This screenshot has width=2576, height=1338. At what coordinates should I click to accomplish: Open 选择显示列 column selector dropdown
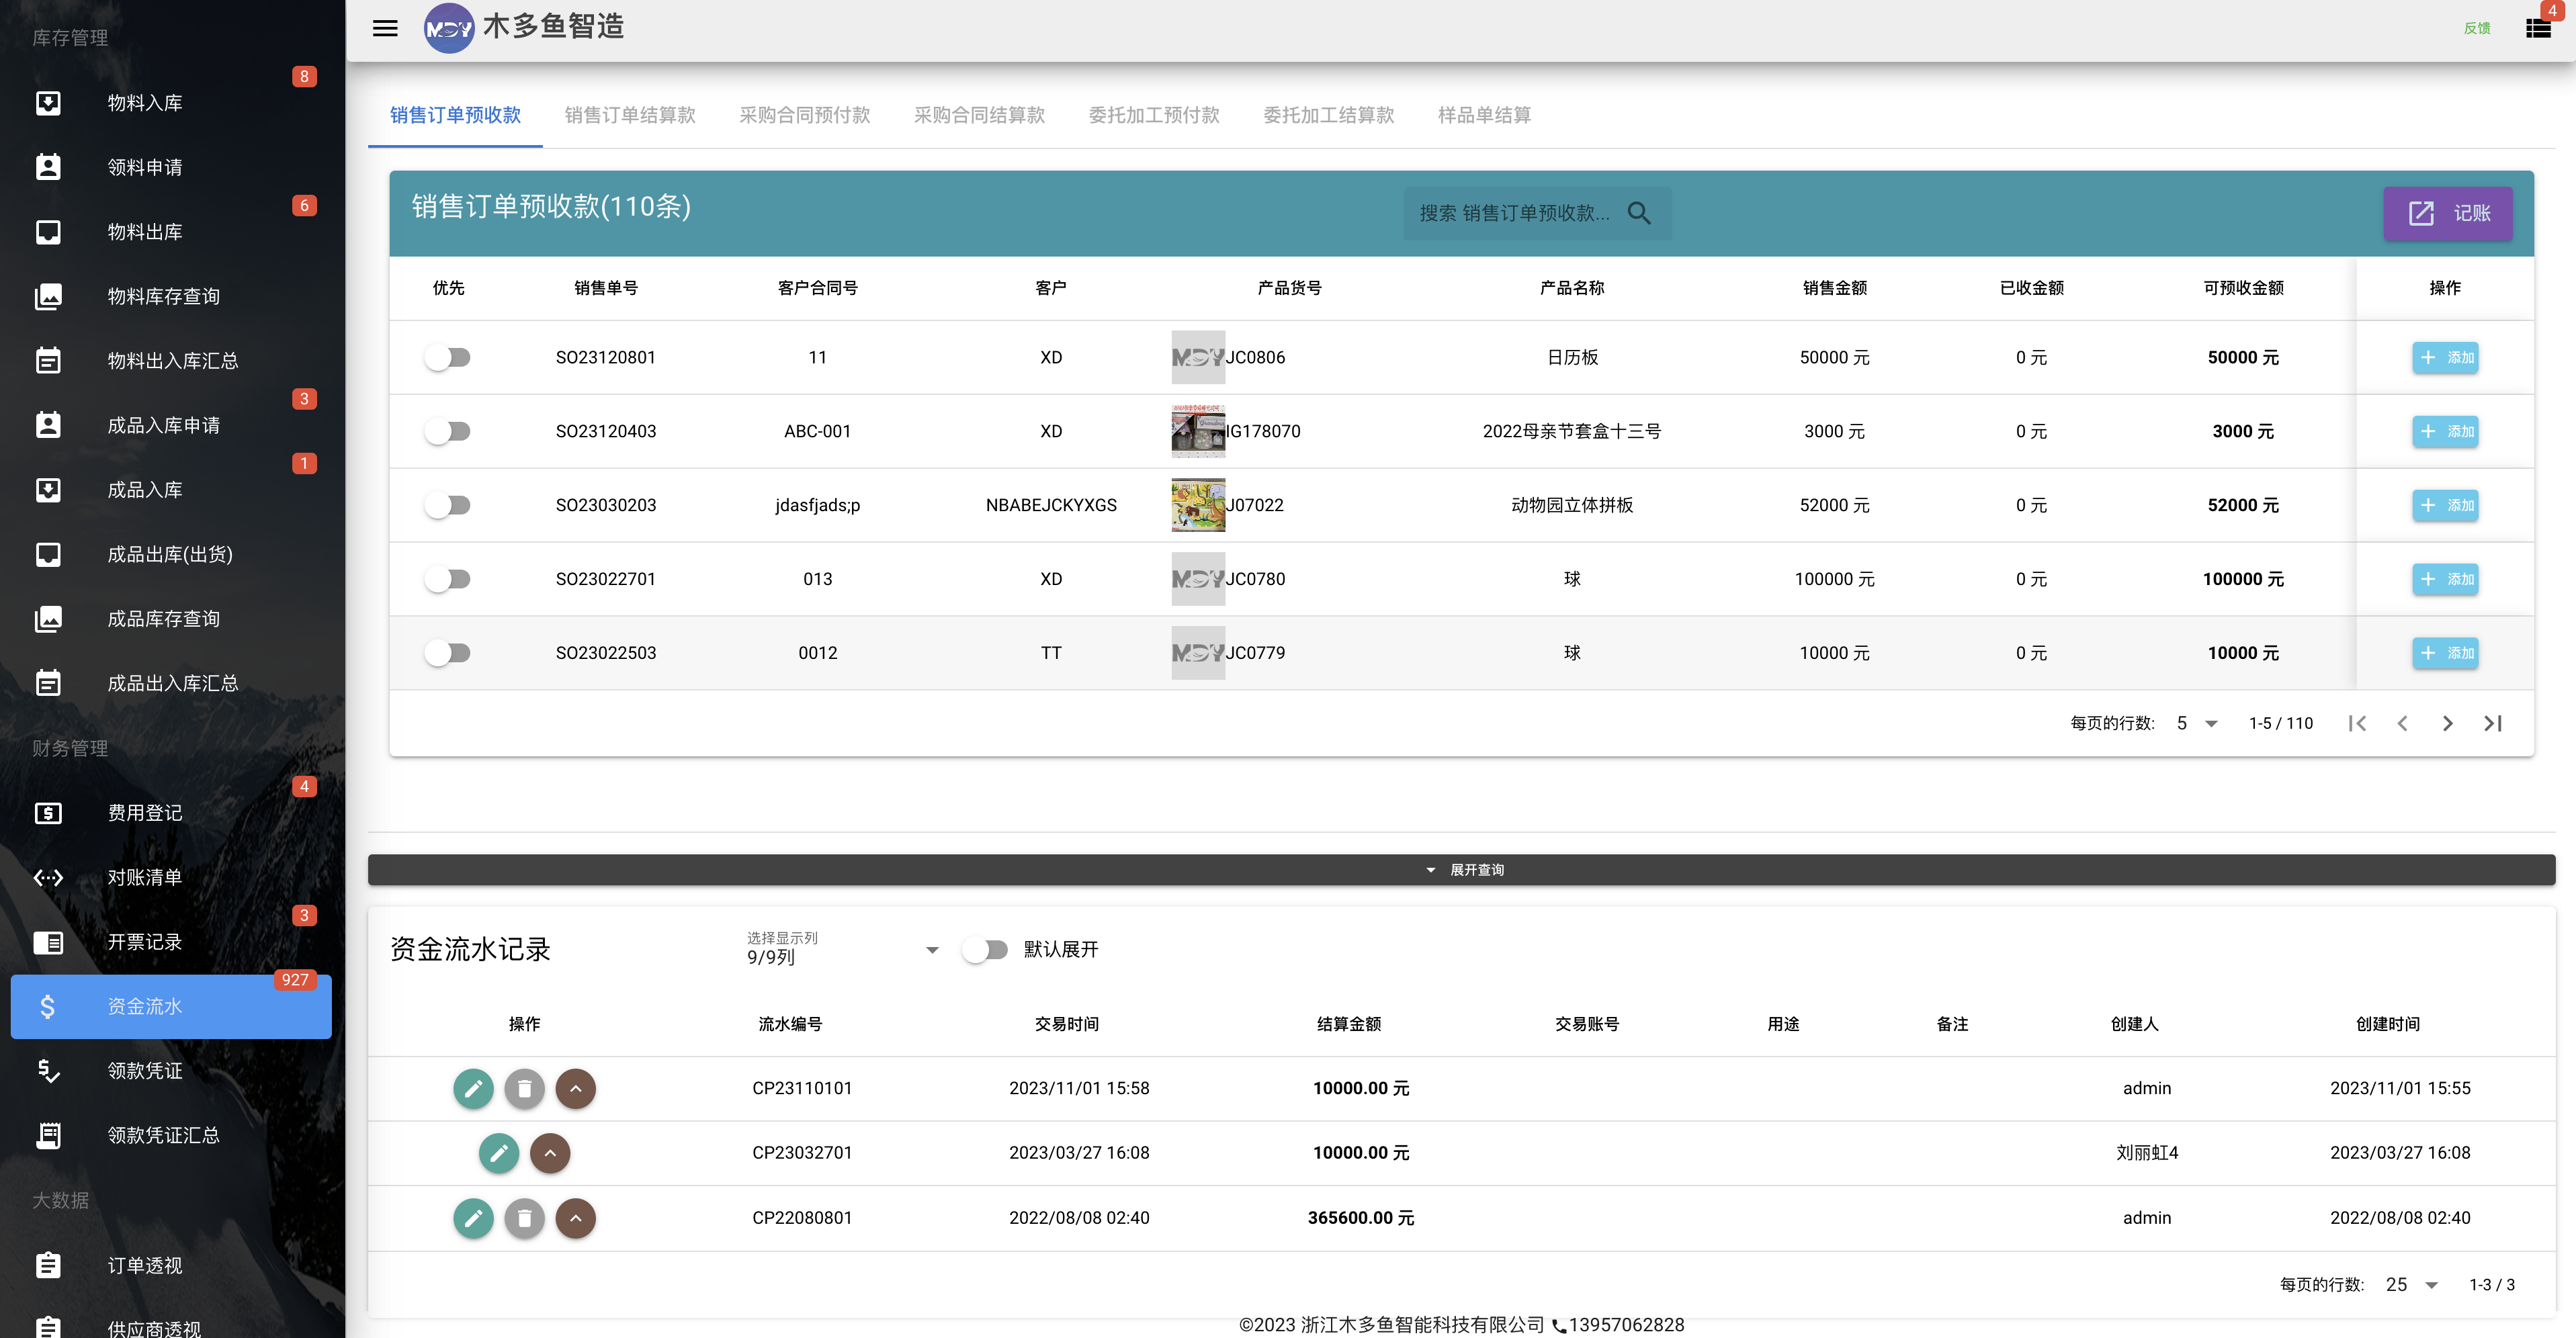tap(843, 949)
